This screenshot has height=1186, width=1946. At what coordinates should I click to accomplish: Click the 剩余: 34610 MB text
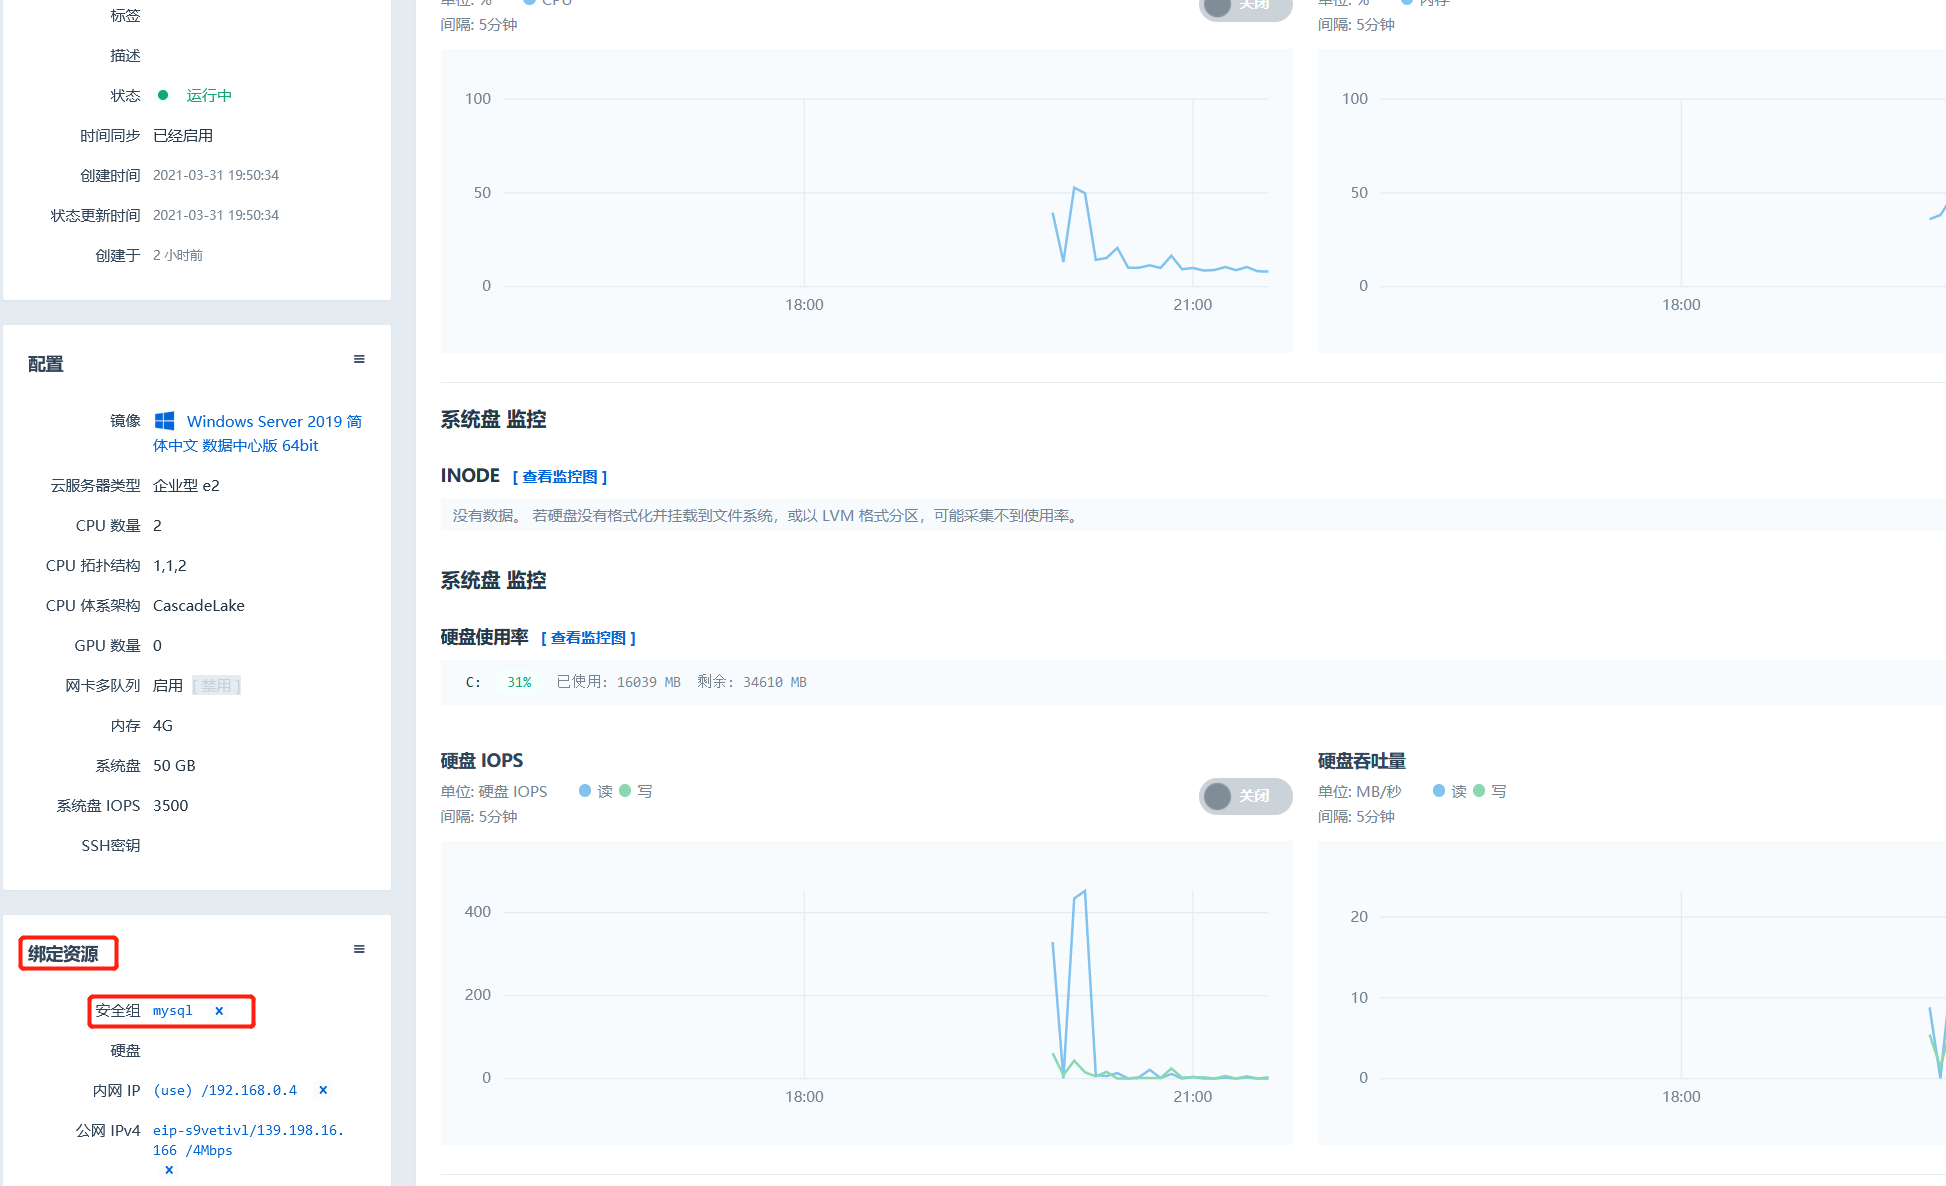(752, 682)
